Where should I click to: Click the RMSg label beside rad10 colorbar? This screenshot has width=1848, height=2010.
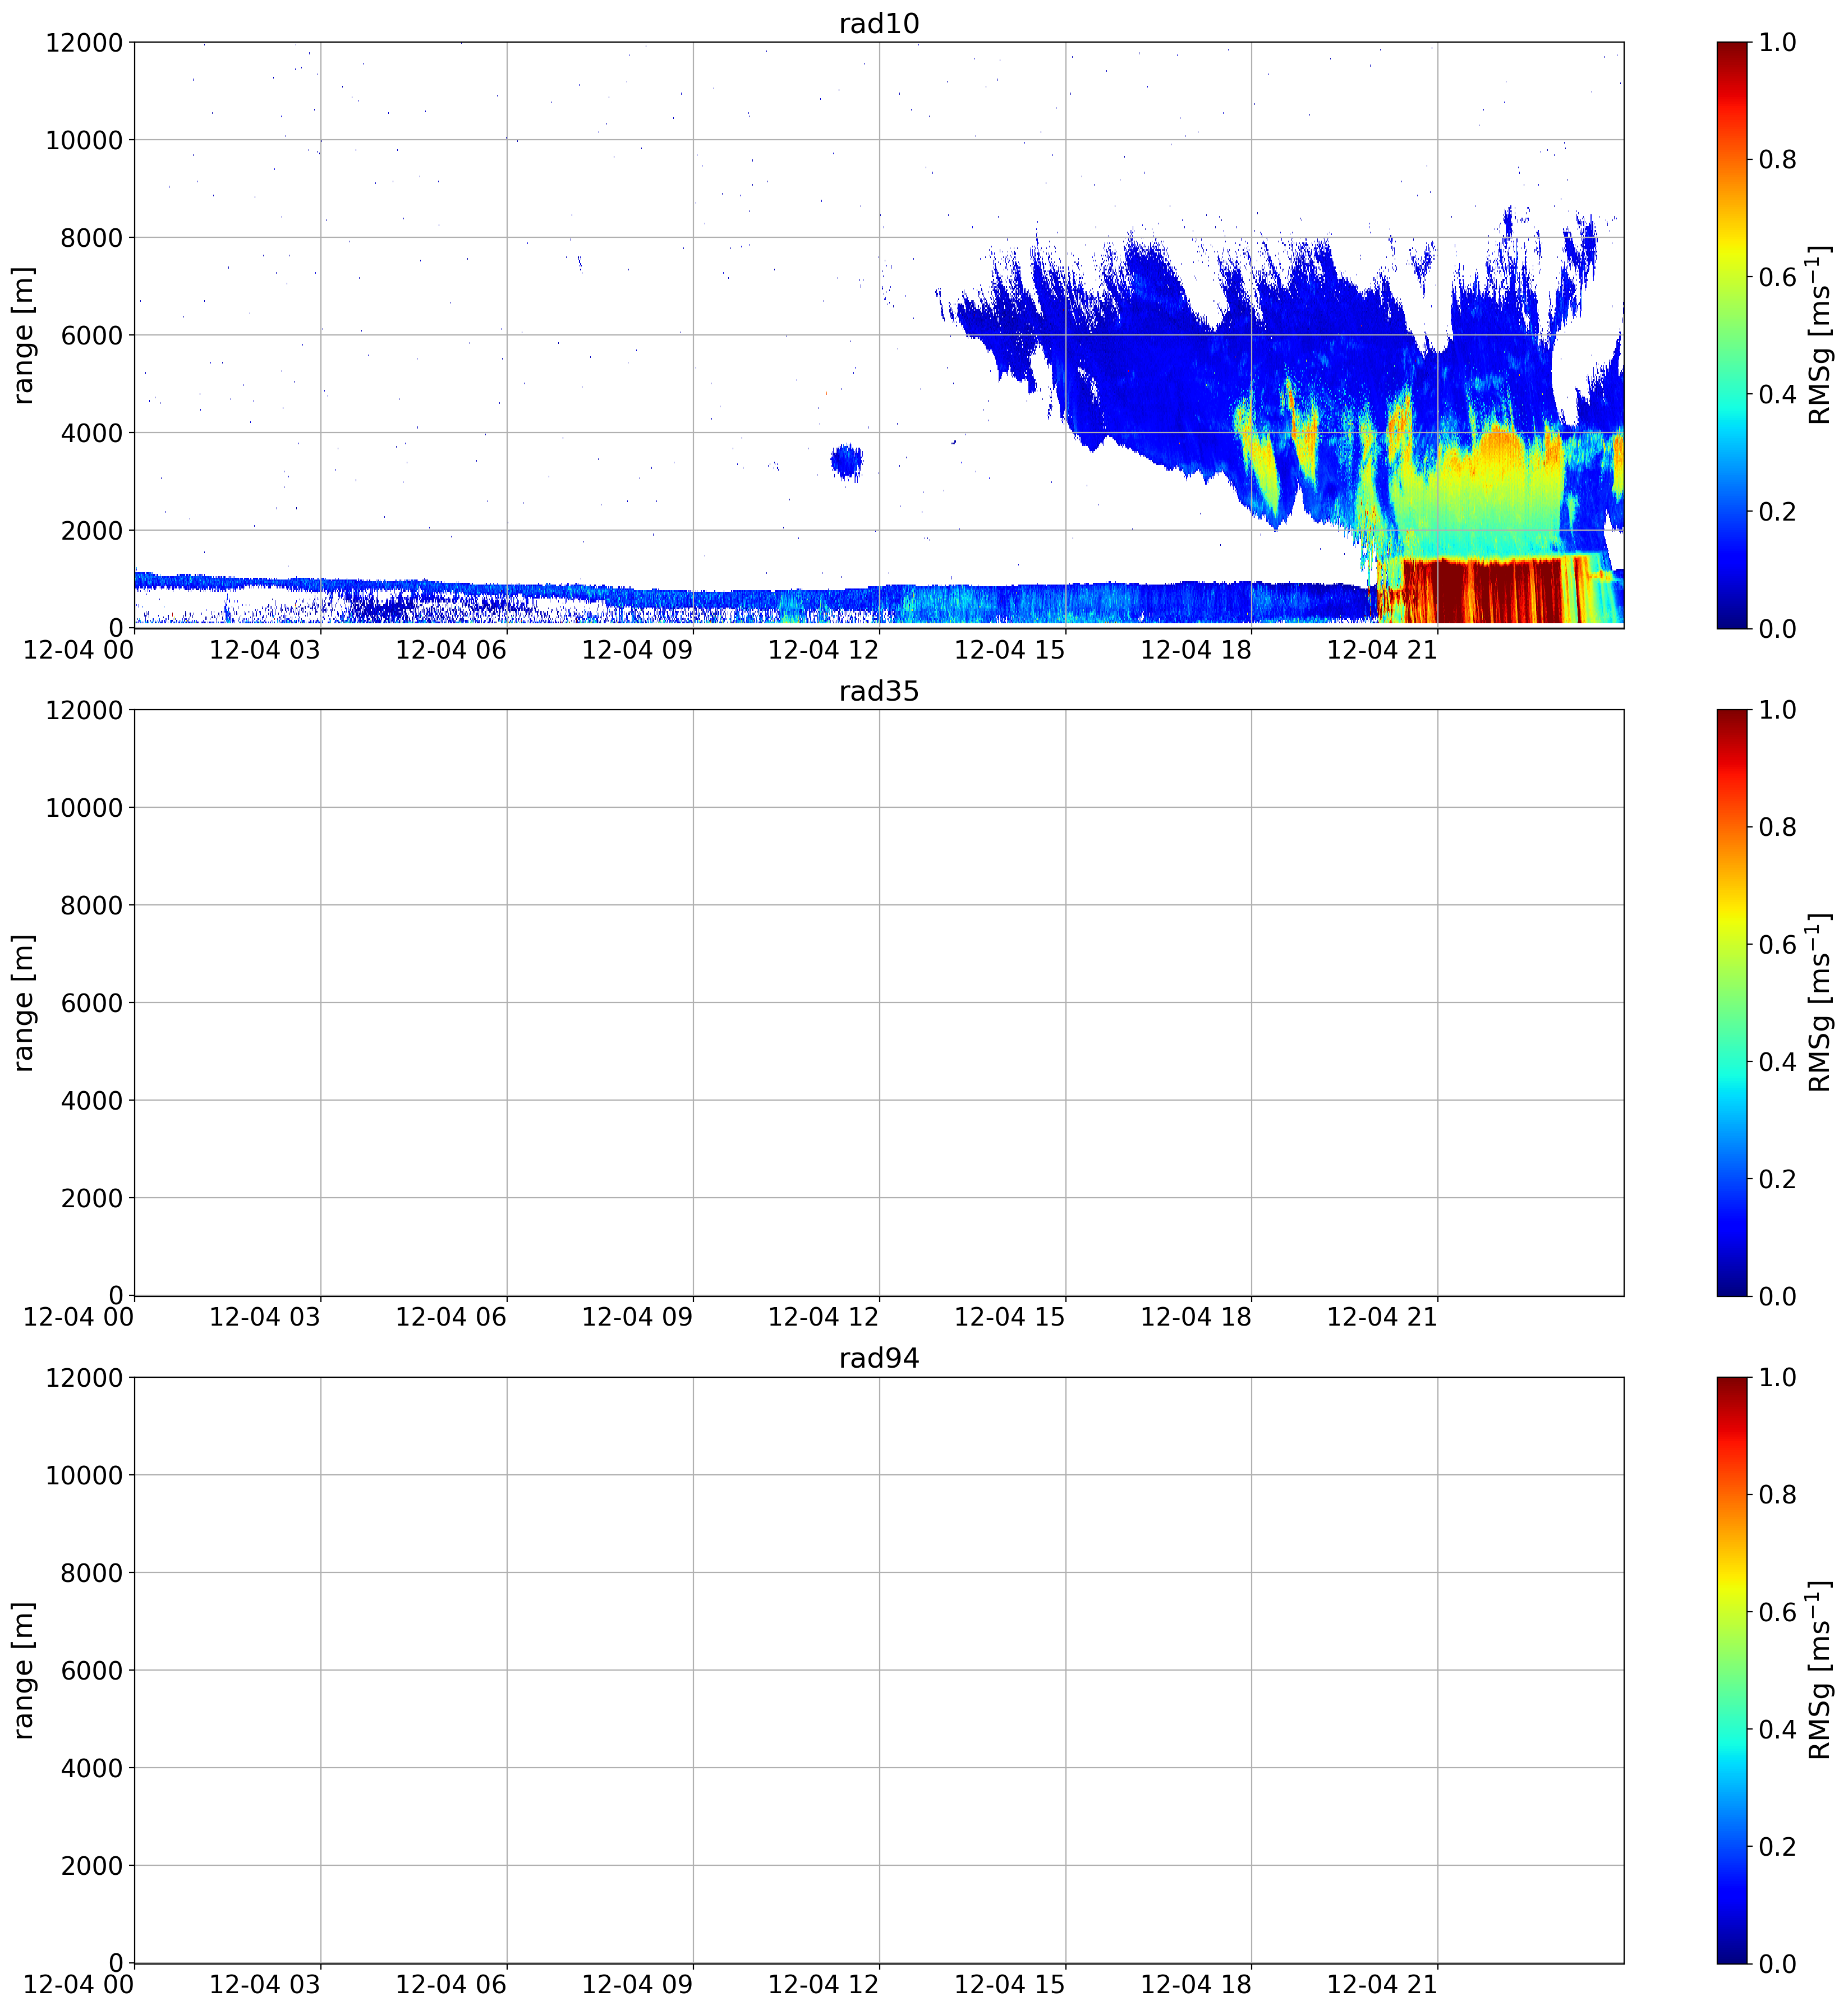[x=1820, y=335]
